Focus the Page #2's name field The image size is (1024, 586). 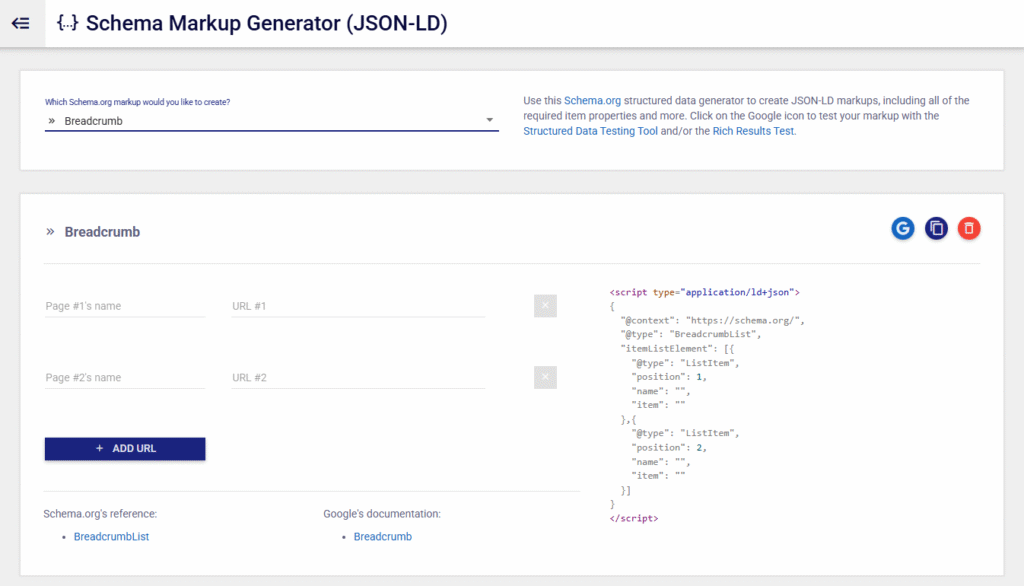pyautogui.click(x=125, y=378)
